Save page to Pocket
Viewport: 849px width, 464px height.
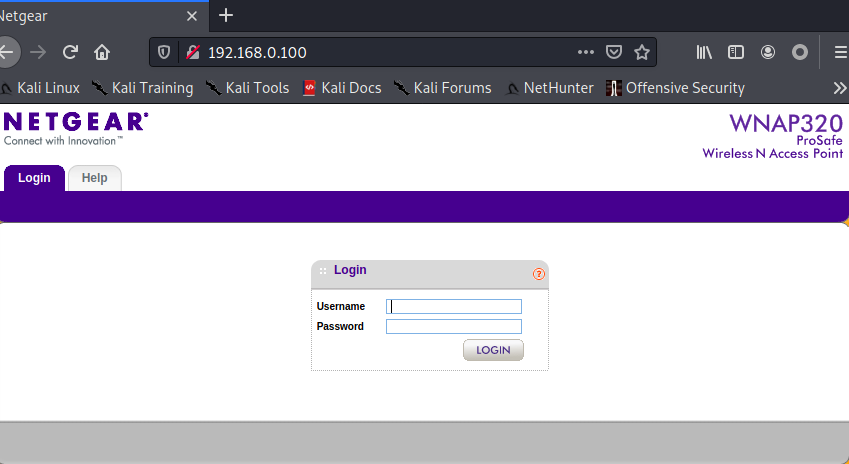coord(613,53)
